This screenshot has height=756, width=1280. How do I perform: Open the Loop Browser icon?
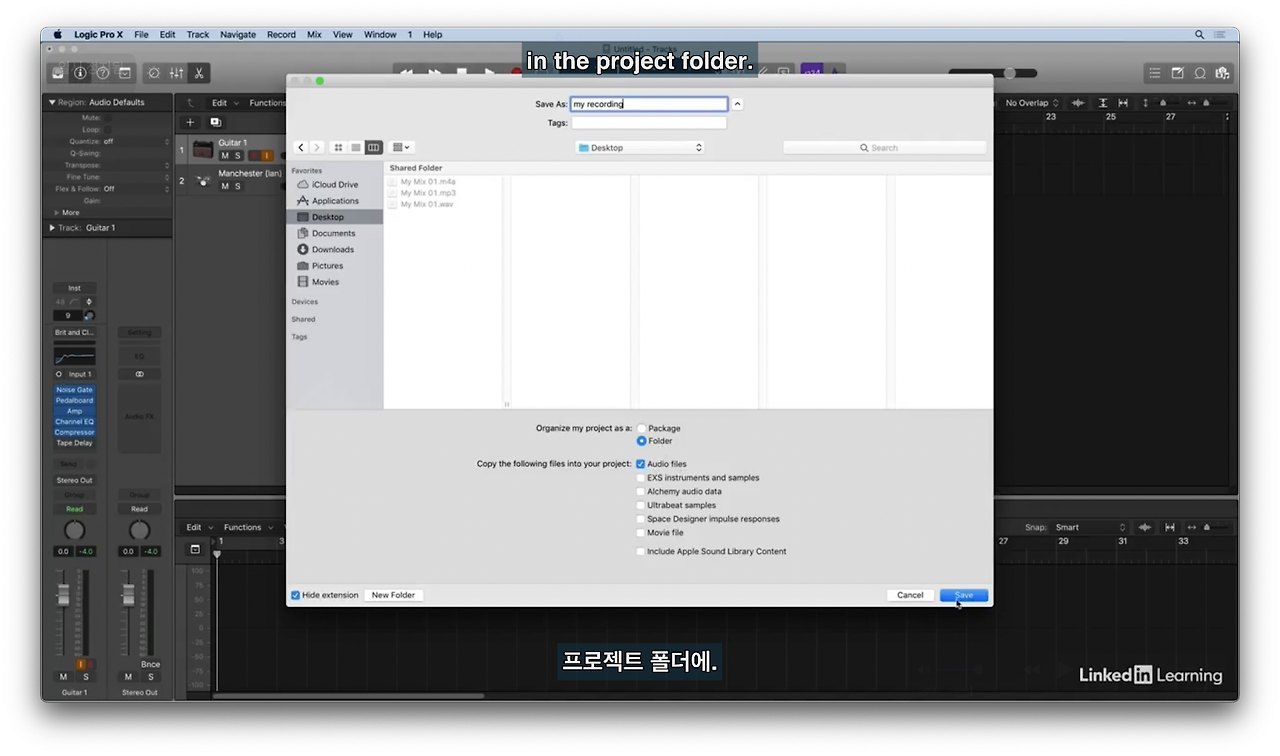click(1199, 73)
